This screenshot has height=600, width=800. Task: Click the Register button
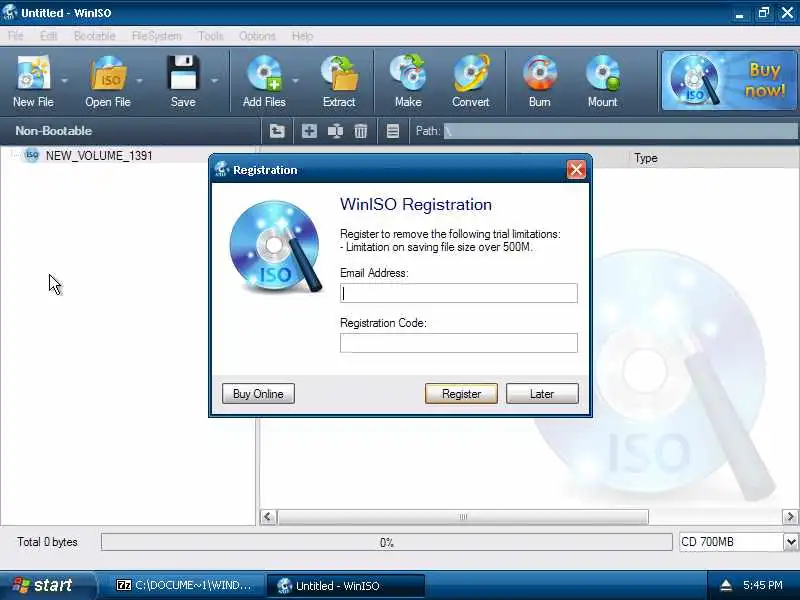(461, 394)
